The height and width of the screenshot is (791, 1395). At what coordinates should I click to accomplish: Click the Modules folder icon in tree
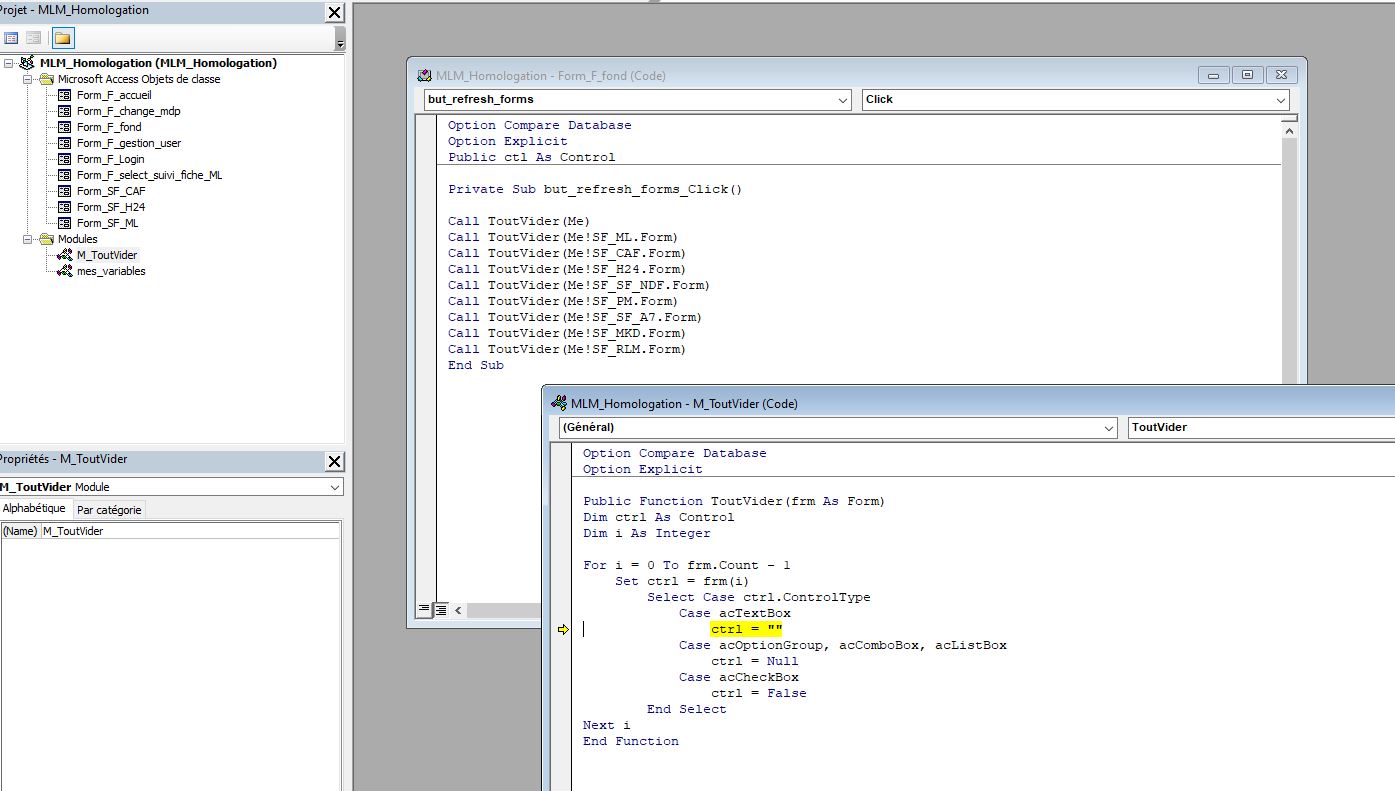[x=46, y=239]
